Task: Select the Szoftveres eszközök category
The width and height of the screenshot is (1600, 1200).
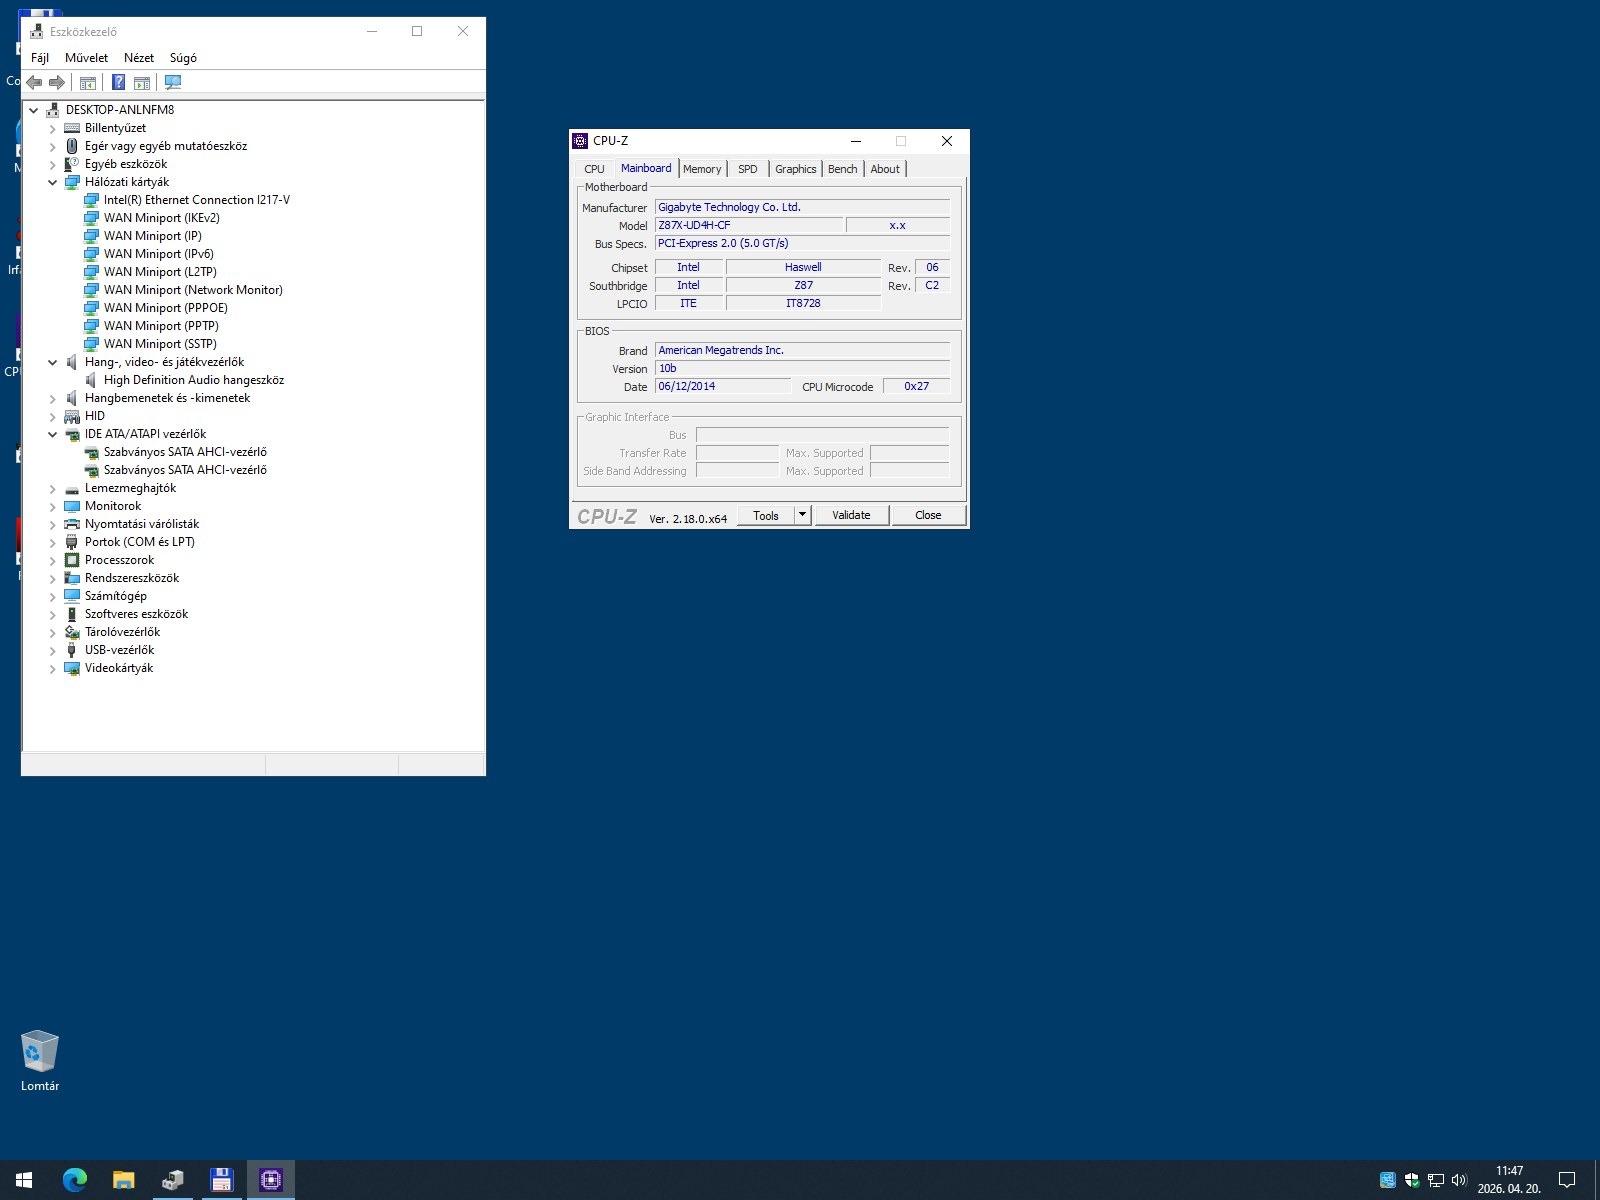Action: pos(136,614)
